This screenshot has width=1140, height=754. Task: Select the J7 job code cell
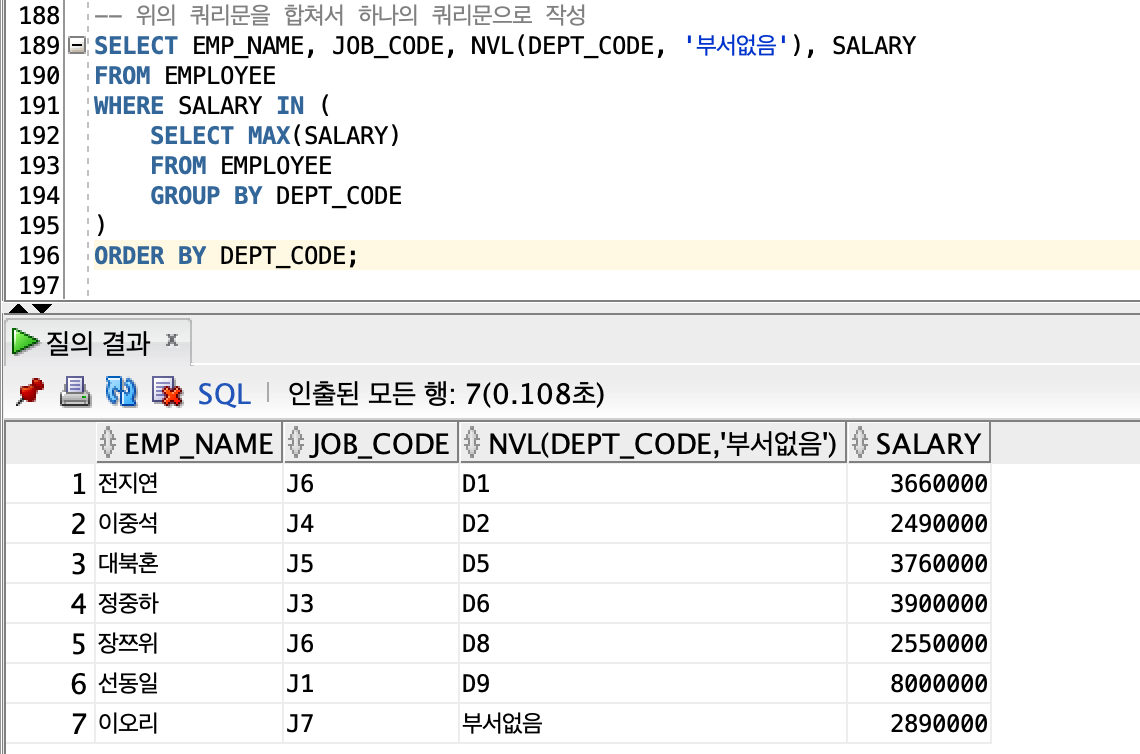(371, 723)
